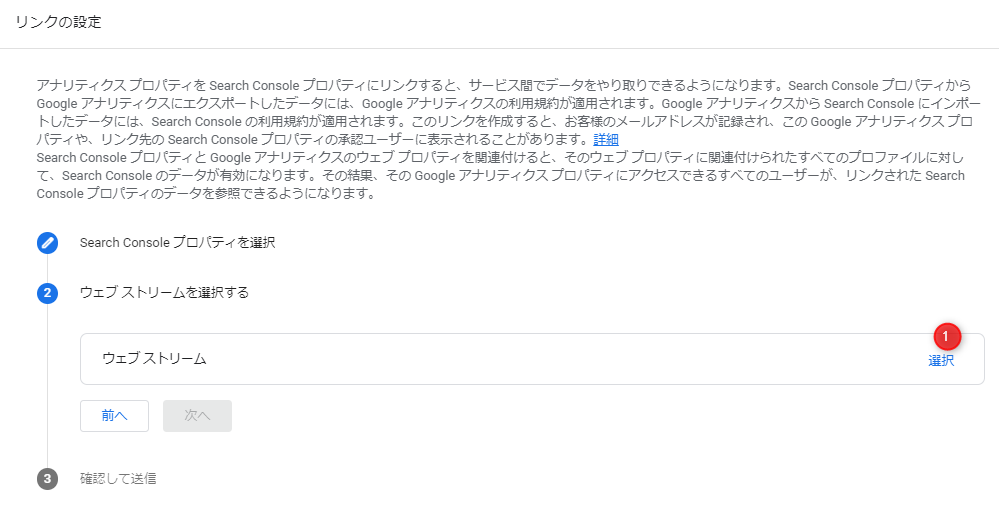
Task: Click the horizontal divider under リンクの設定
Action: click(x=500, y=48)
